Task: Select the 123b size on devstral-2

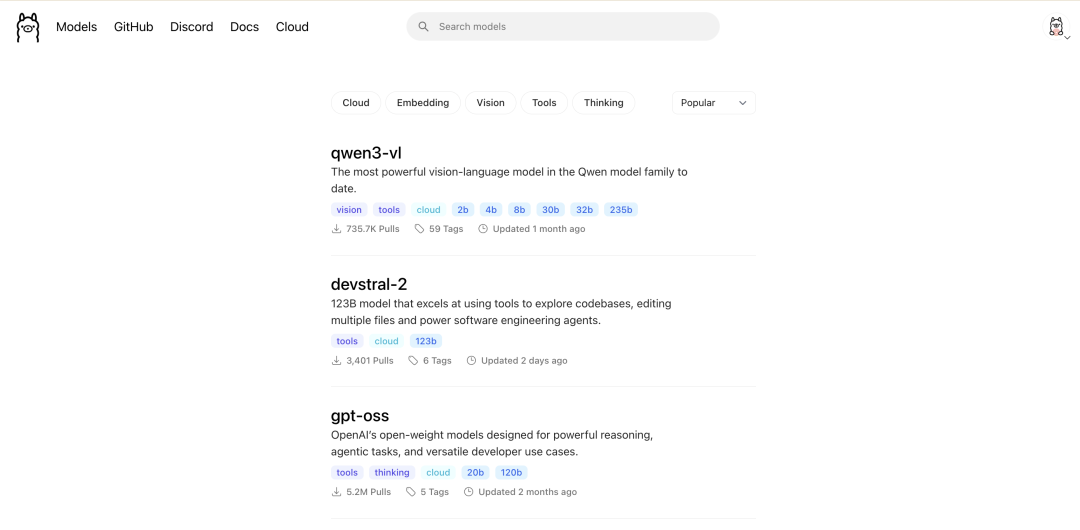Action: 426,341
